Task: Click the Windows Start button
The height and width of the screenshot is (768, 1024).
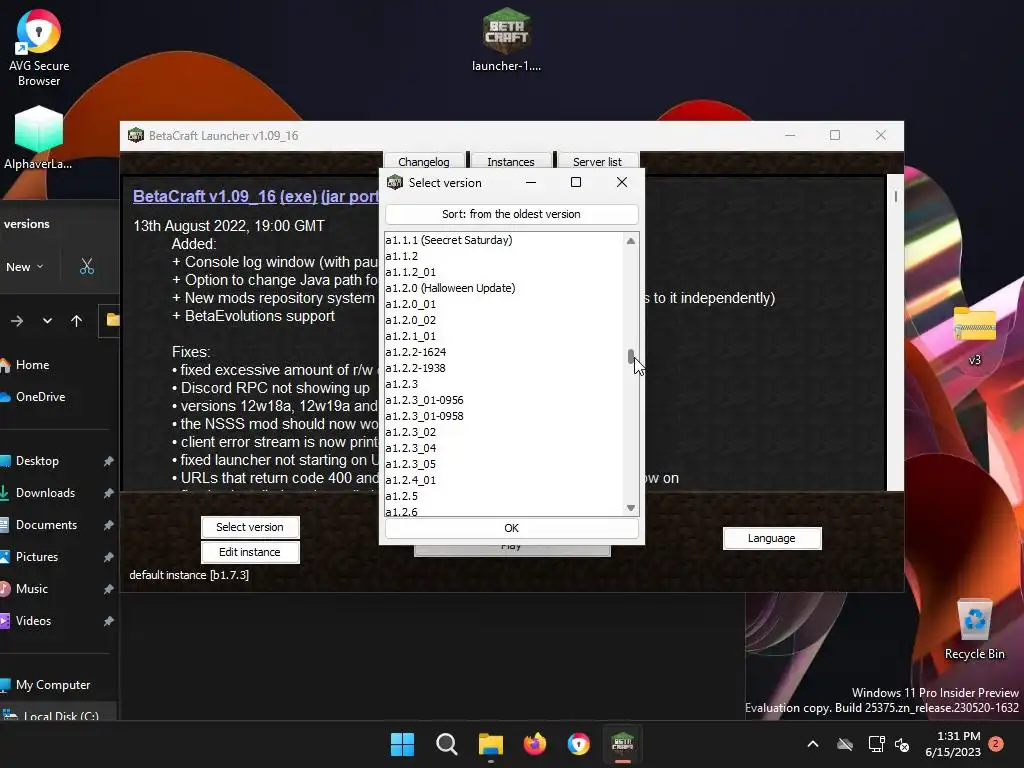Action: point(402,744)
